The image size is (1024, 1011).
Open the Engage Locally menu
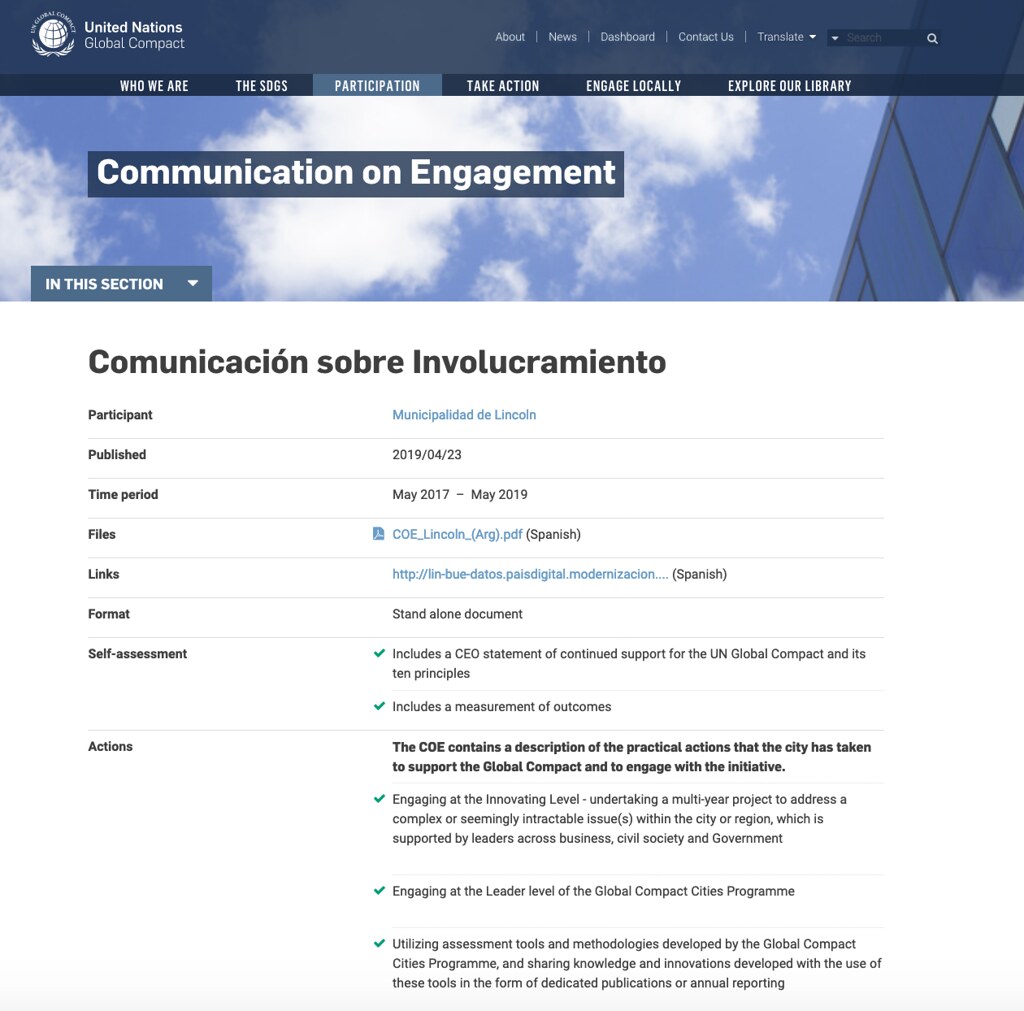(x=633, y=86)
